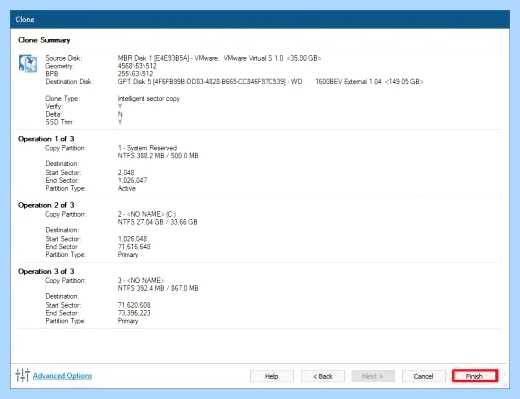Go back with the < Back button
The image size is (520, 399).
pyautogui.click(x=323, y=376)
